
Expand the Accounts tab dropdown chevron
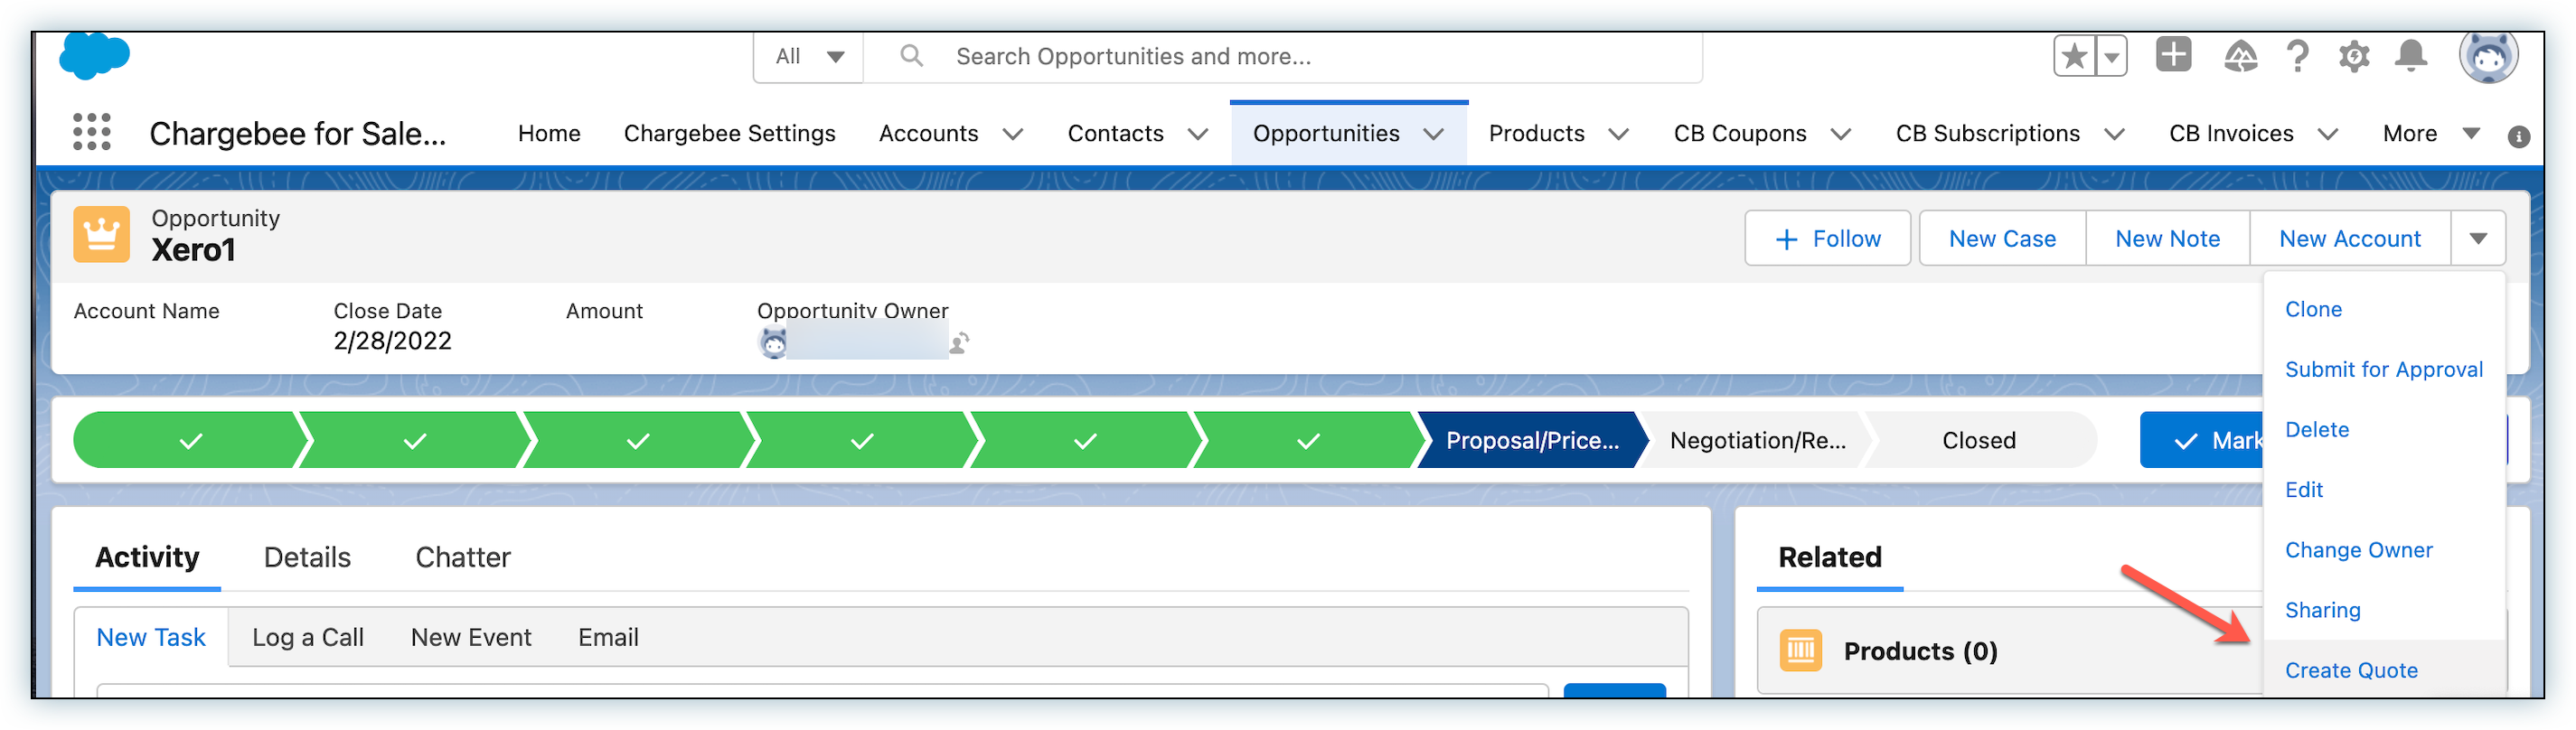coord(1013,134)
